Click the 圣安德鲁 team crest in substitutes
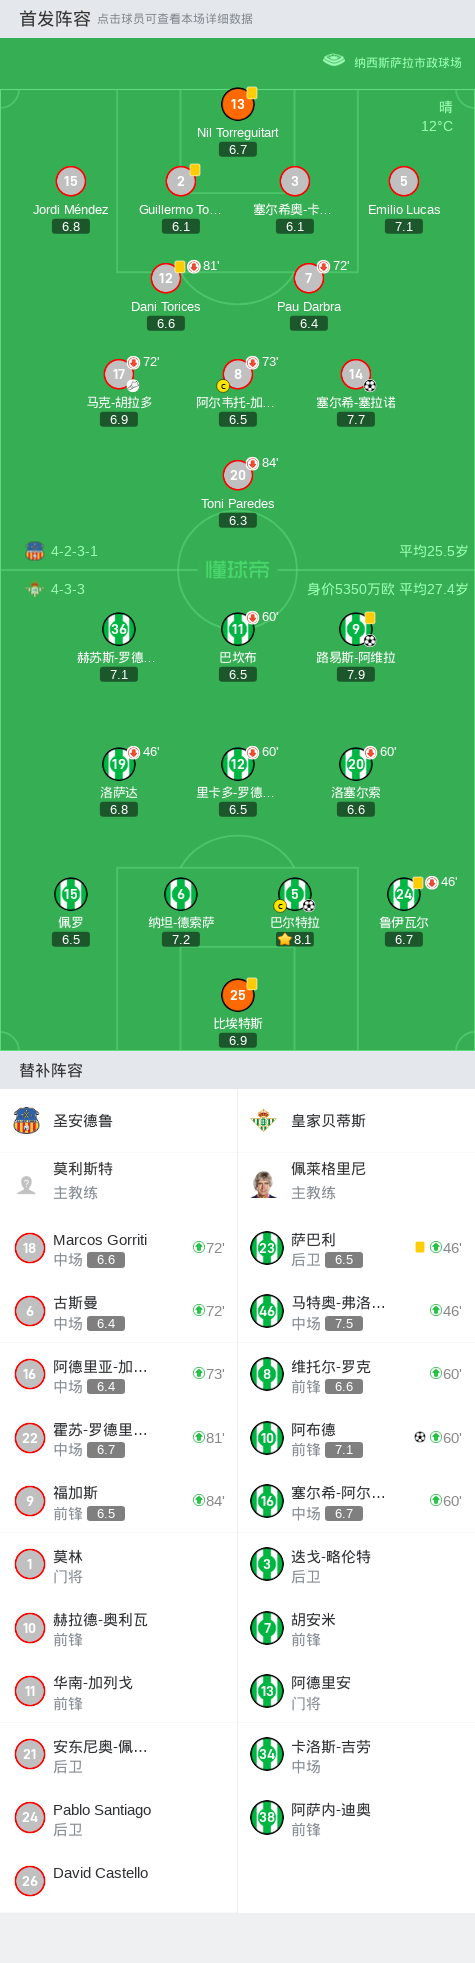 point(27,1120)
